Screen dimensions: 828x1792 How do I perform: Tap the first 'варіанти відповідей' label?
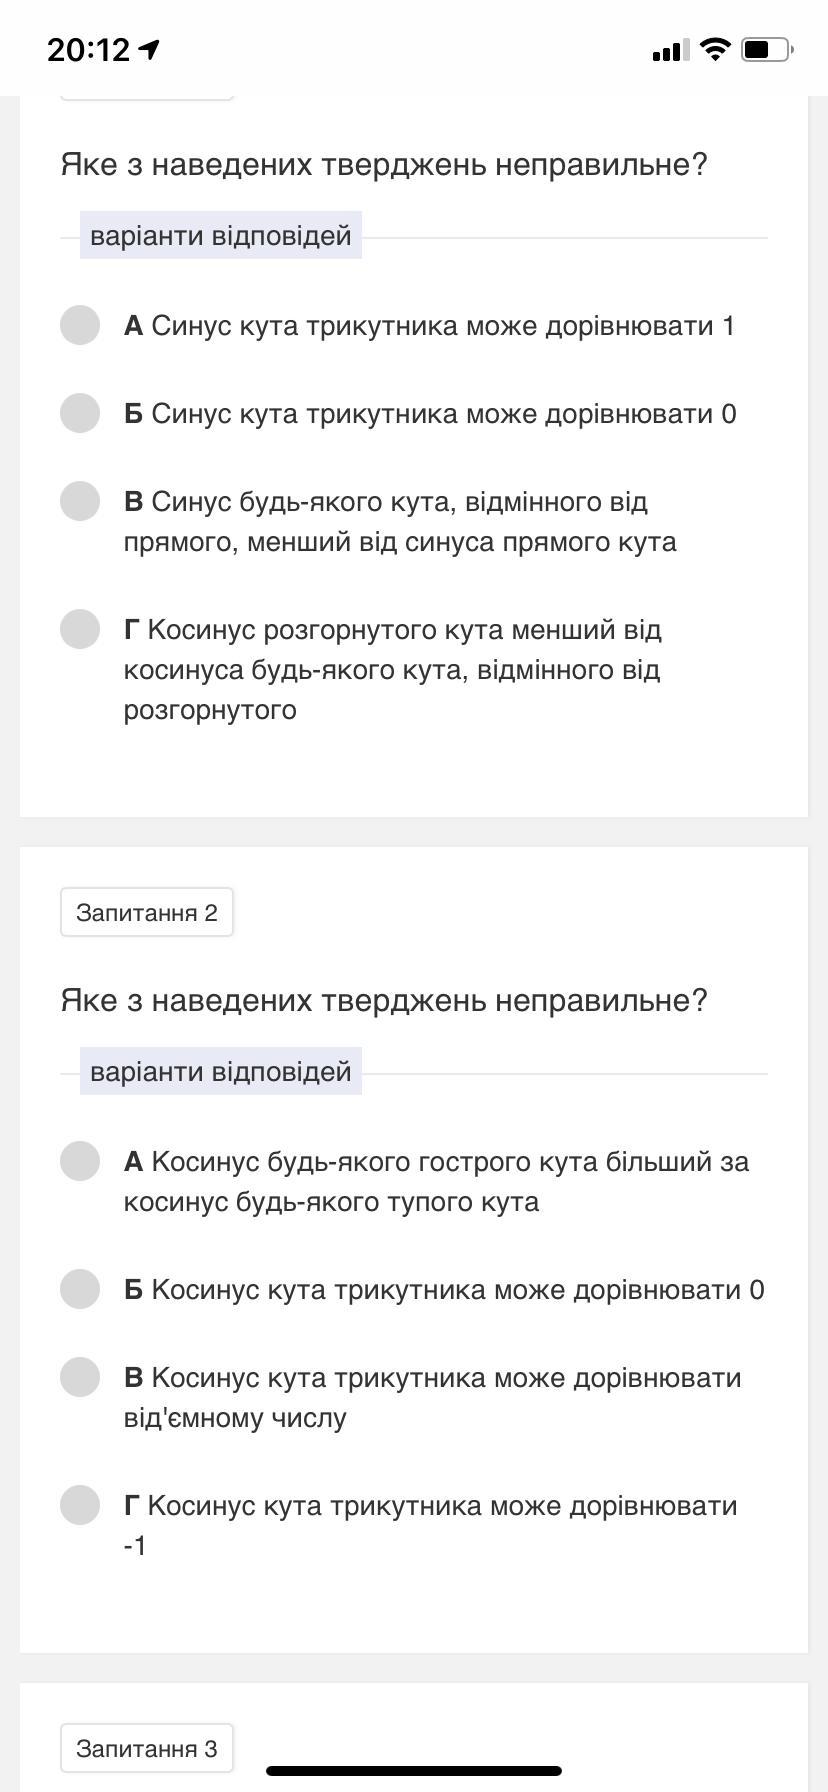pyautogui.click(x=221, y=236)
